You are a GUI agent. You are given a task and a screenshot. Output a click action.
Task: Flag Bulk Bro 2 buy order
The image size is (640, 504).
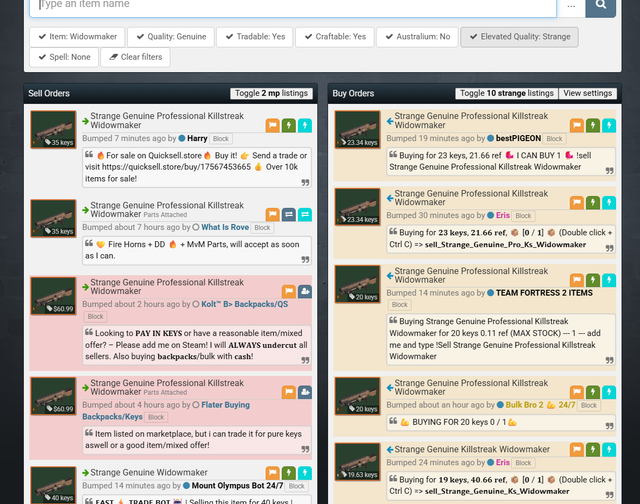[x=577, y=392]
